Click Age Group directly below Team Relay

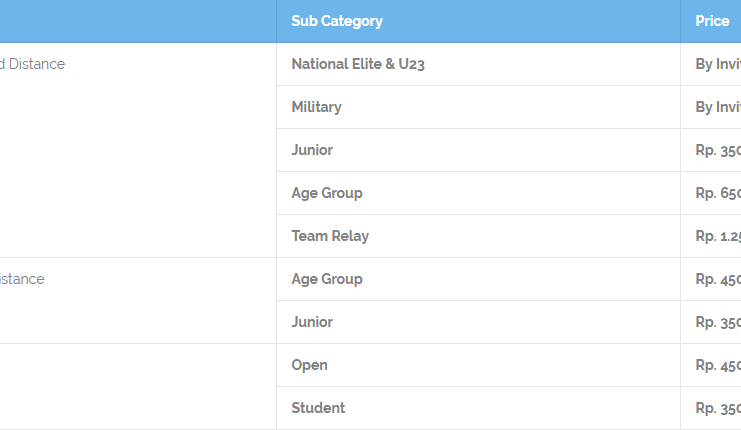coord(478,279)
